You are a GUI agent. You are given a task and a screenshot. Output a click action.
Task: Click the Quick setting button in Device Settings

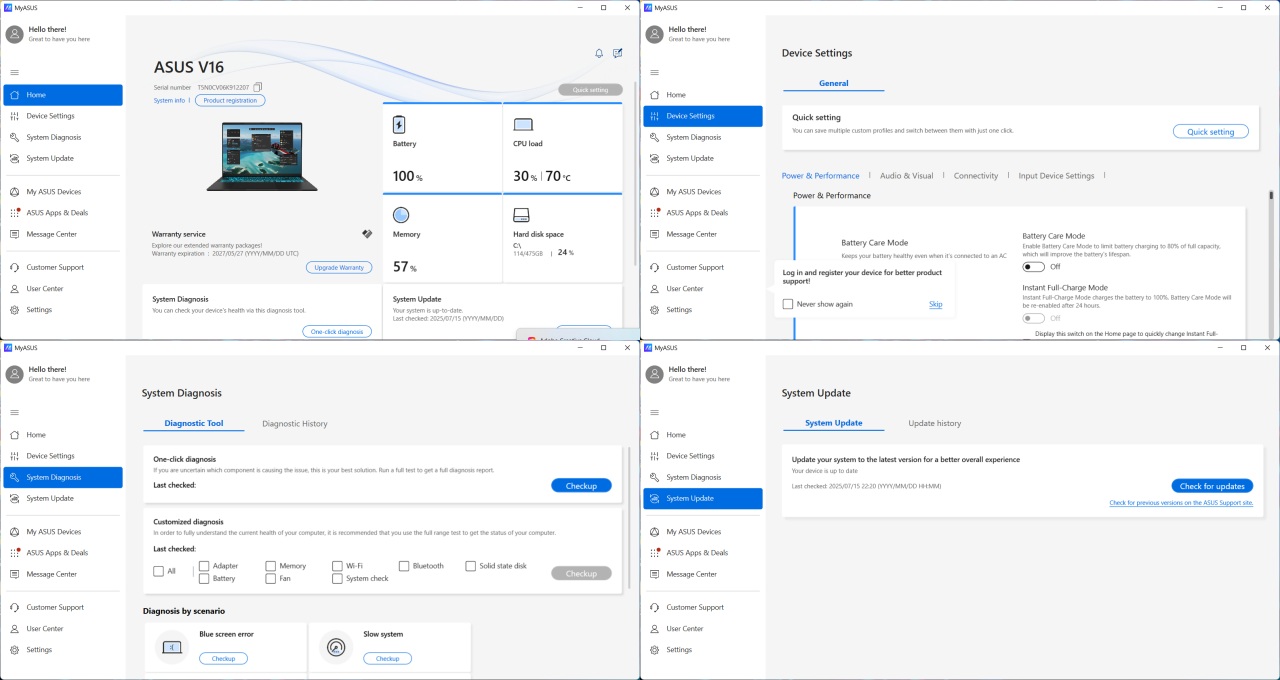point(1211,132)
